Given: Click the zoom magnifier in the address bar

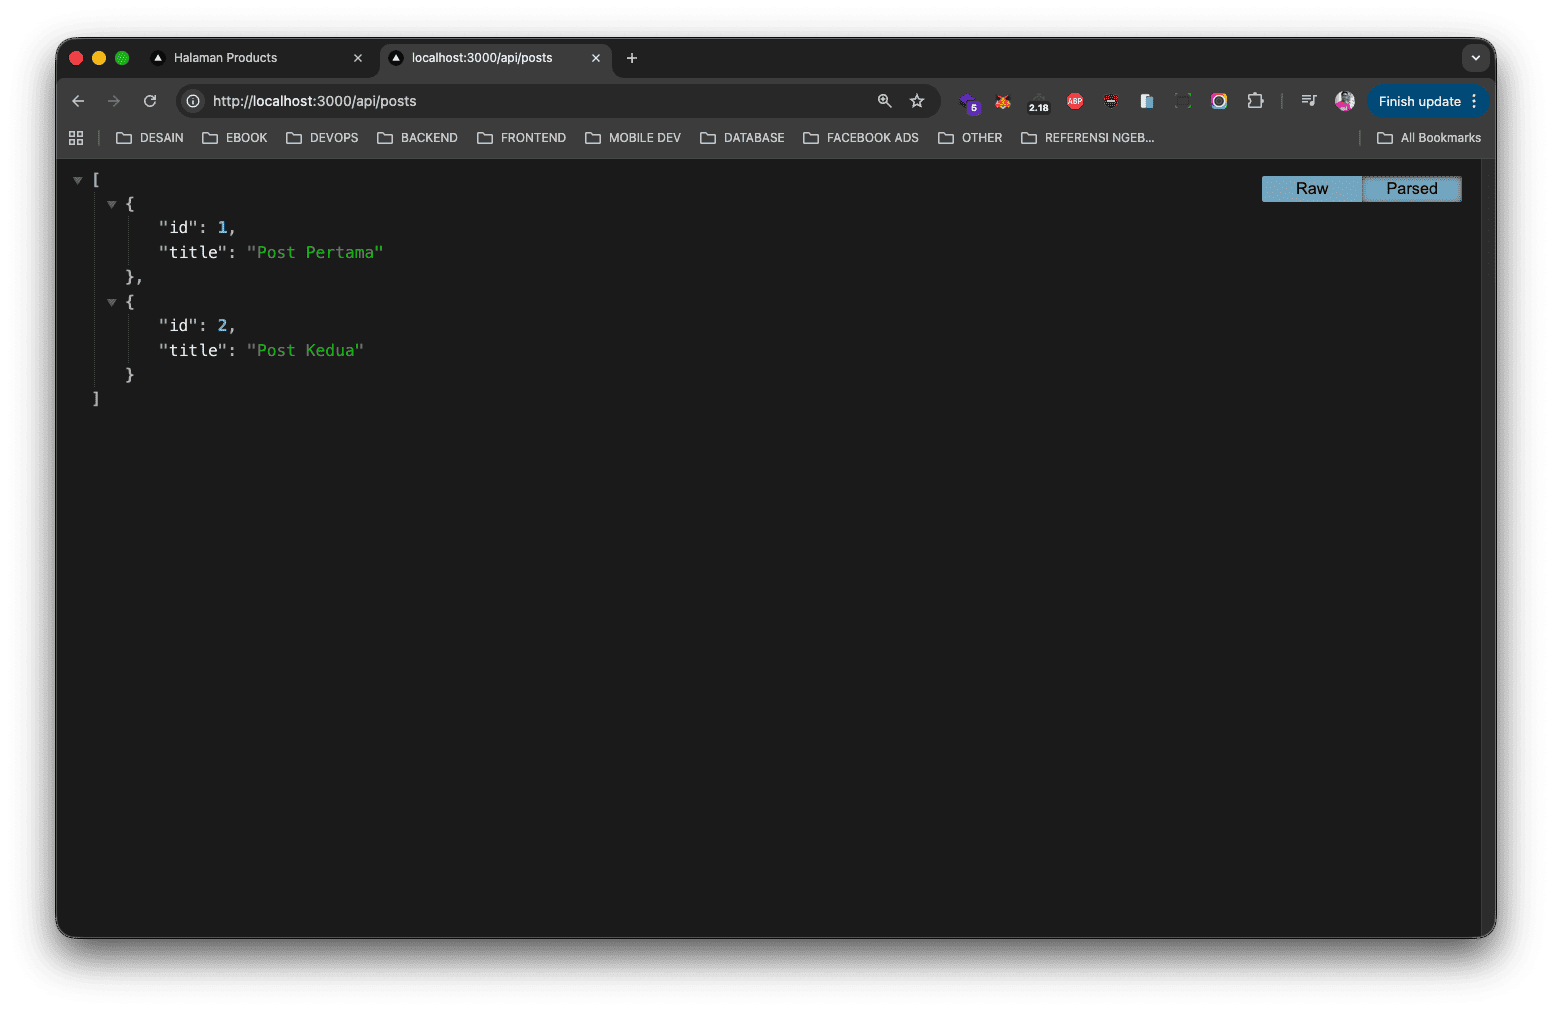Looking at the screenshot, I should click(x=884, y=101).
